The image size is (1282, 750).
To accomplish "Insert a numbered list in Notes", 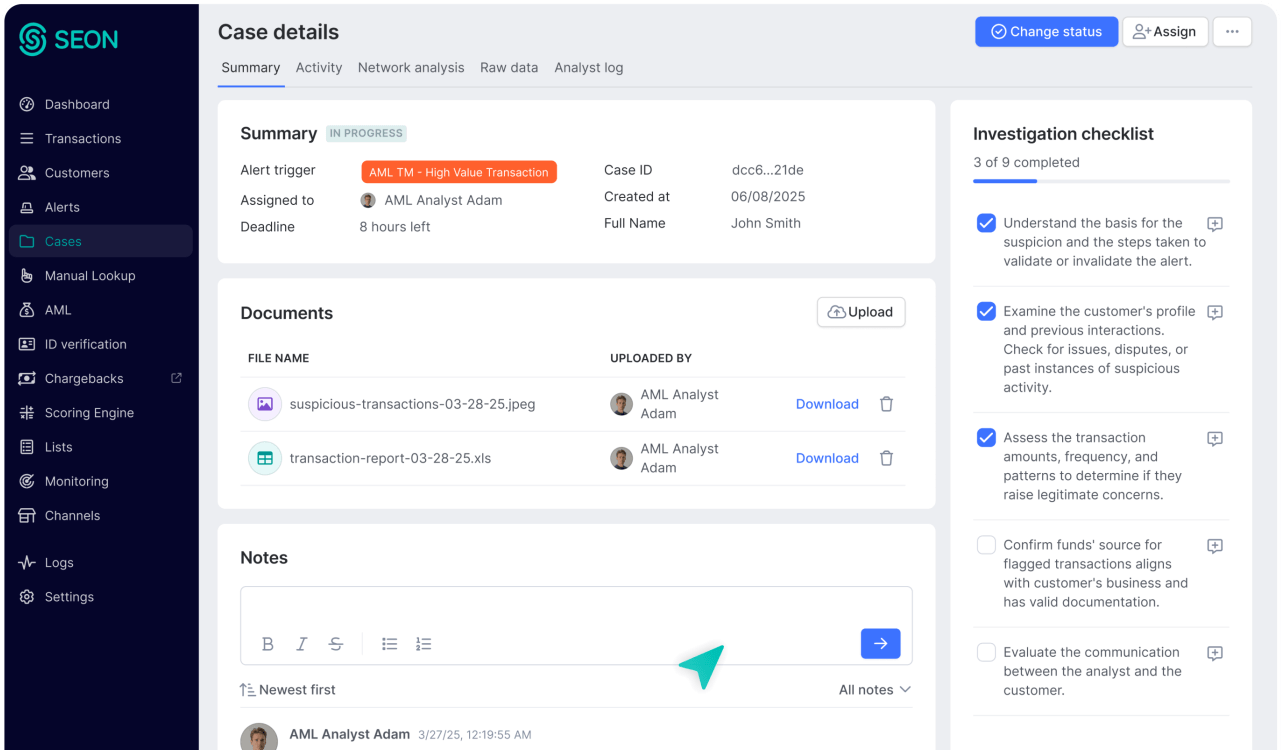I will 424,644.
